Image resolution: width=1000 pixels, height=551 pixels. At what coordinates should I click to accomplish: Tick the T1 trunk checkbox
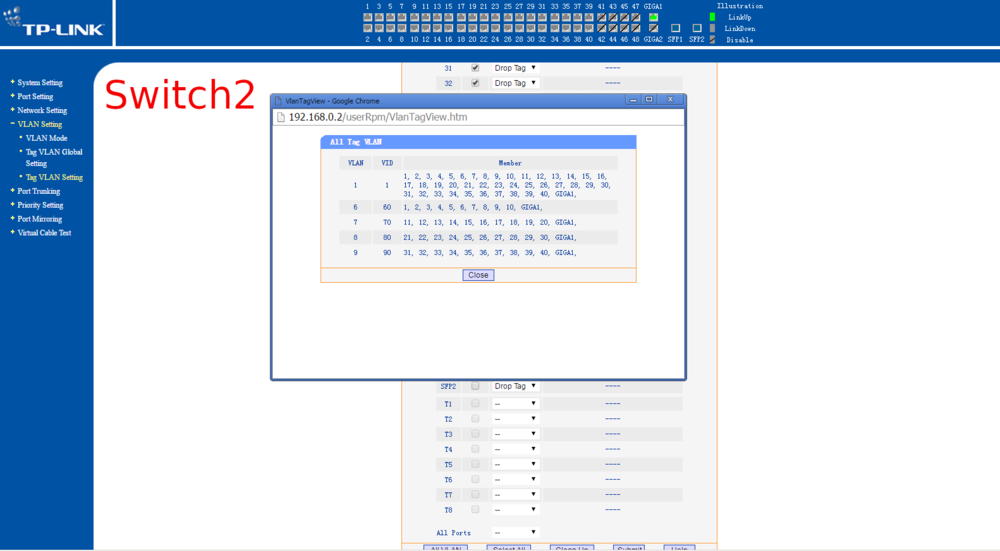tap(475, 404)
